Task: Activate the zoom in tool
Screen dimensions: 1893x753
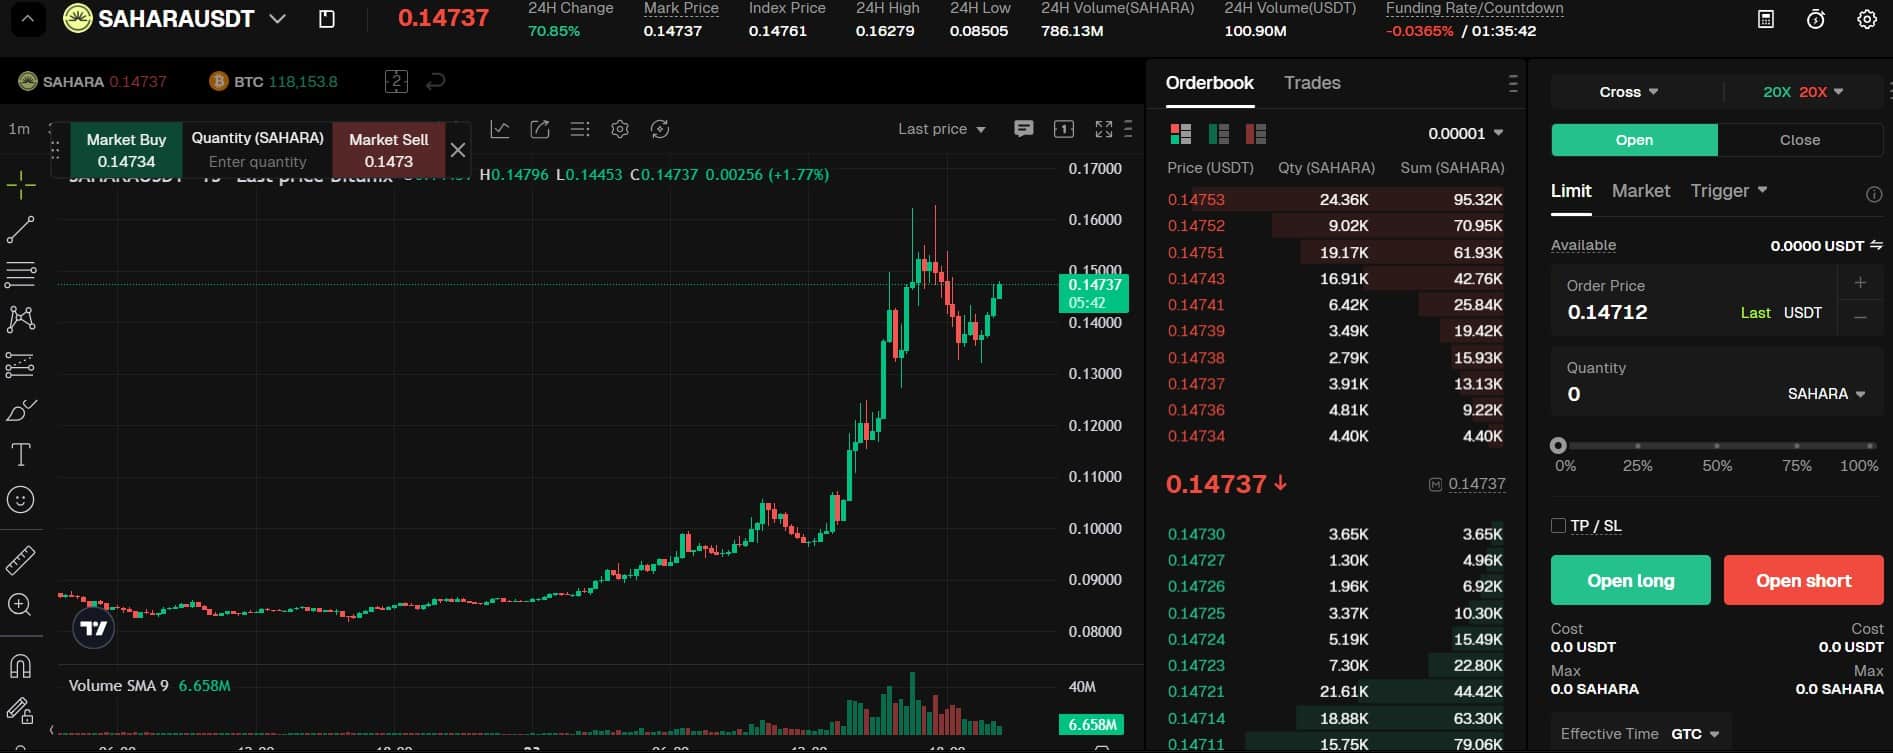Action: 20,604
